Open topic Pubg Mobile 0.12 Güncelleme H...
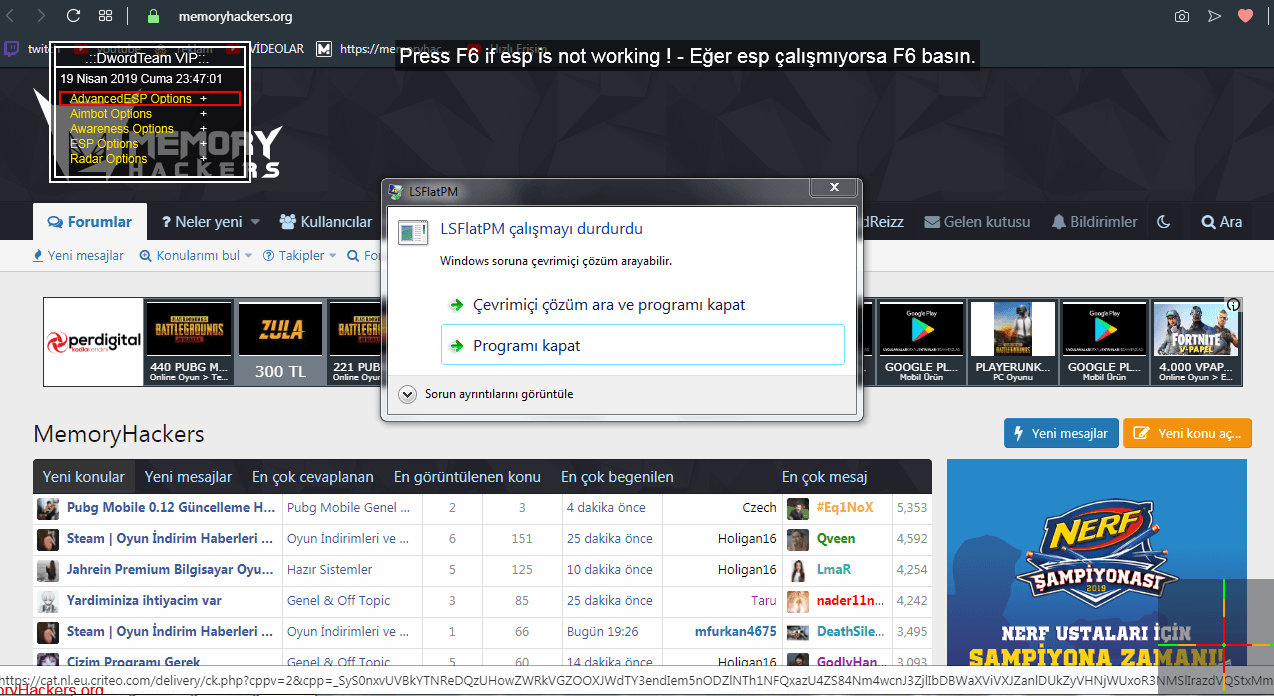This screenshot has height=696, width=1274. 171,508
